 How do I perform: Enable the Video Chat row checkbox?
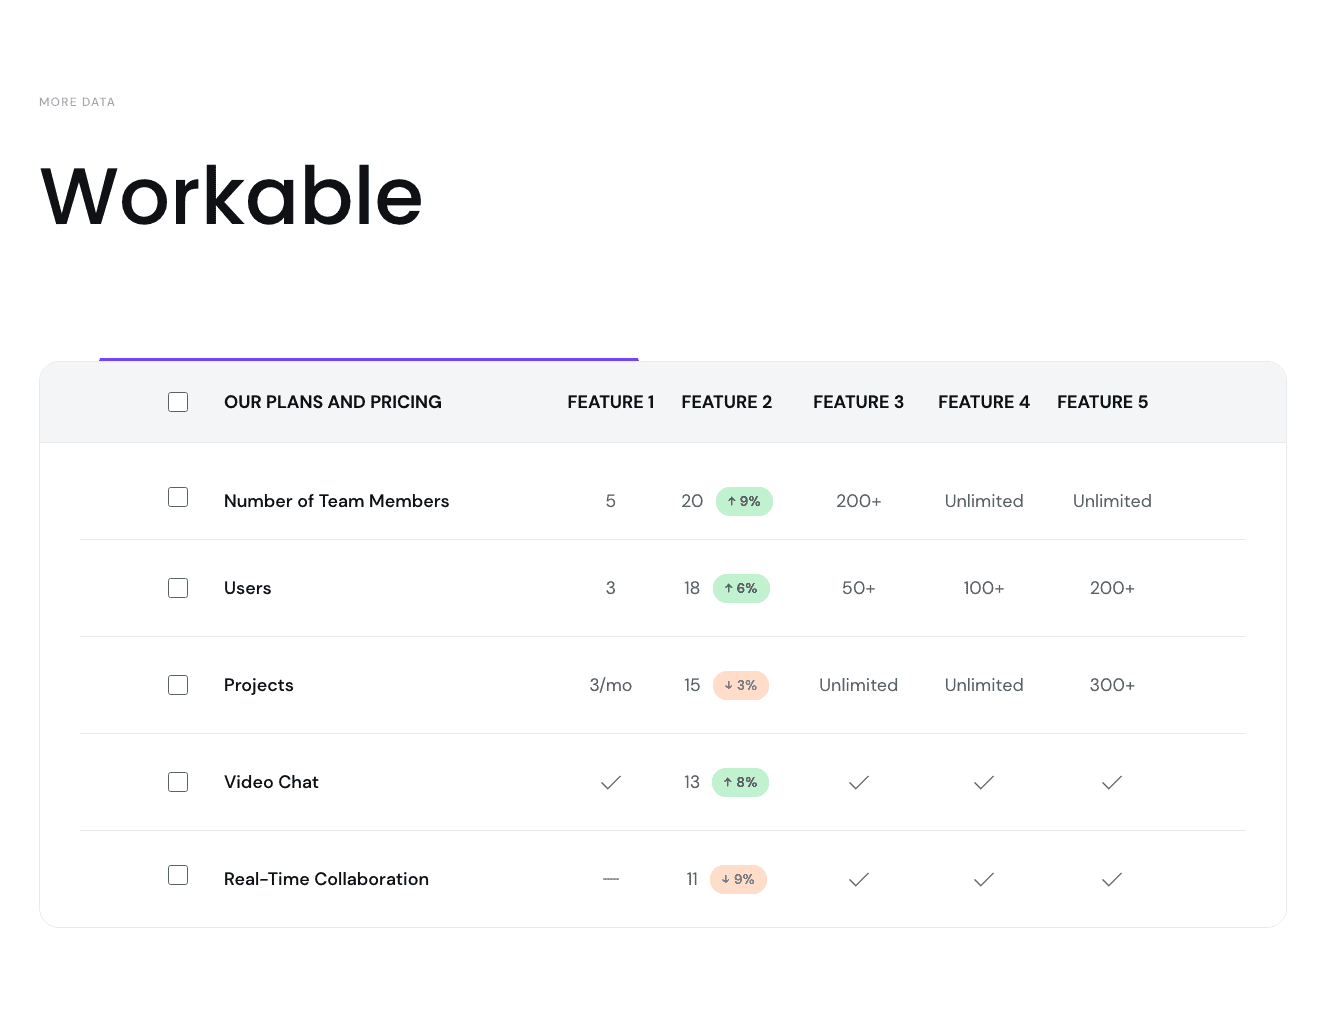click(178, 782)
